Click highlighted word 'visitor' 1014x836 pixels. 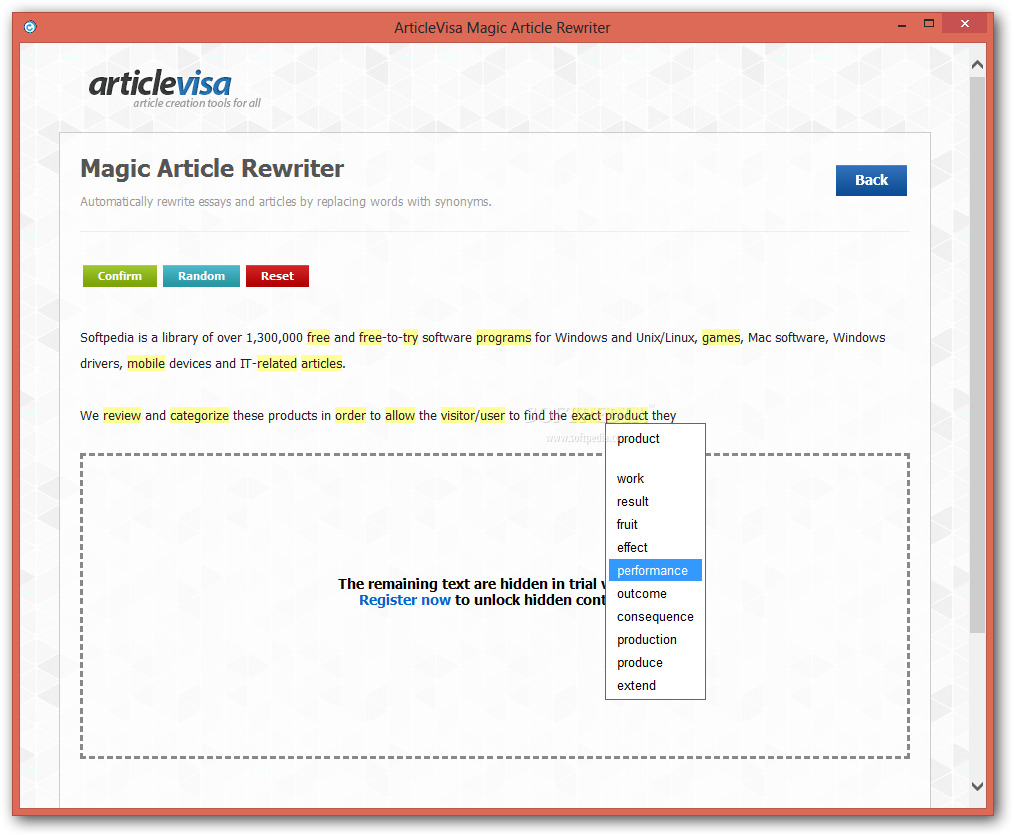458,415
